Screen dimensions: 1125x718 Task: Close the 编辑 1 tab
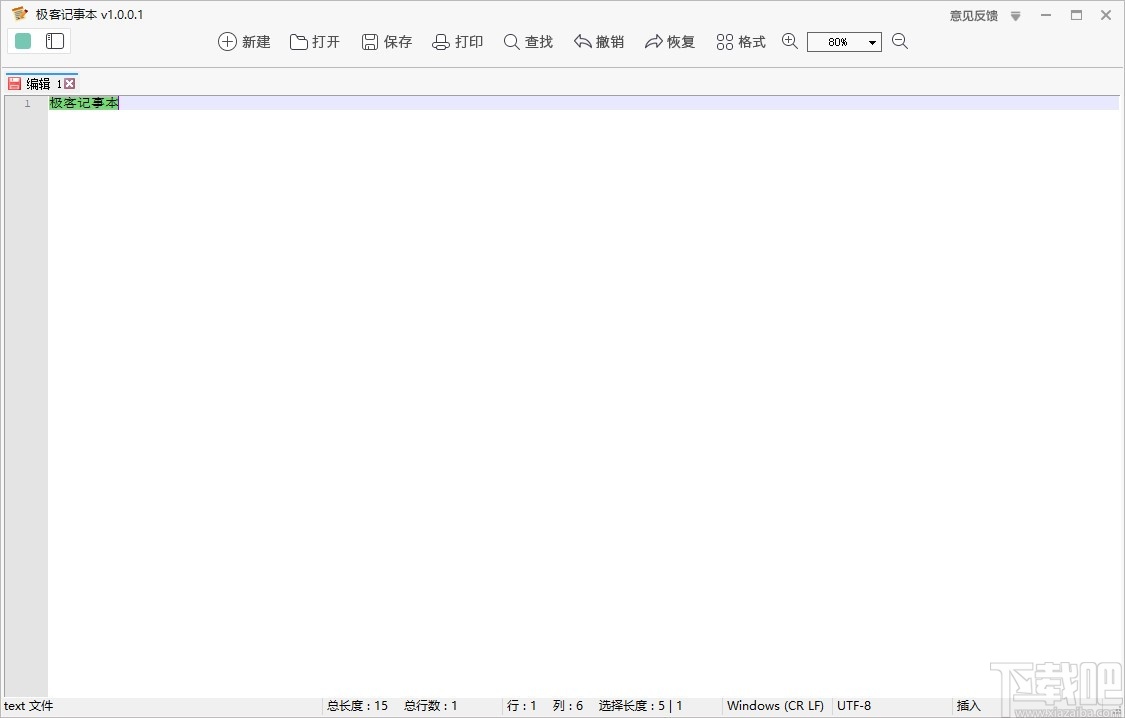pos(70,84)
